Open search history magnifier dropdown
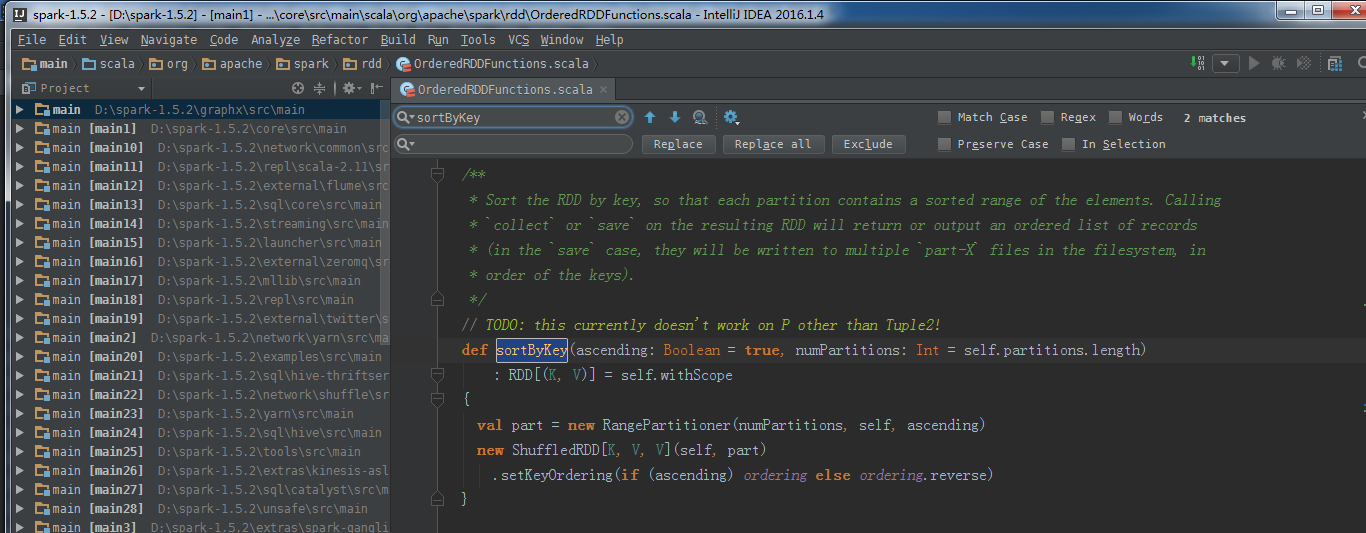Viewport: 1366px width, 533px height. pyautogui.click(x=406, y=117)
